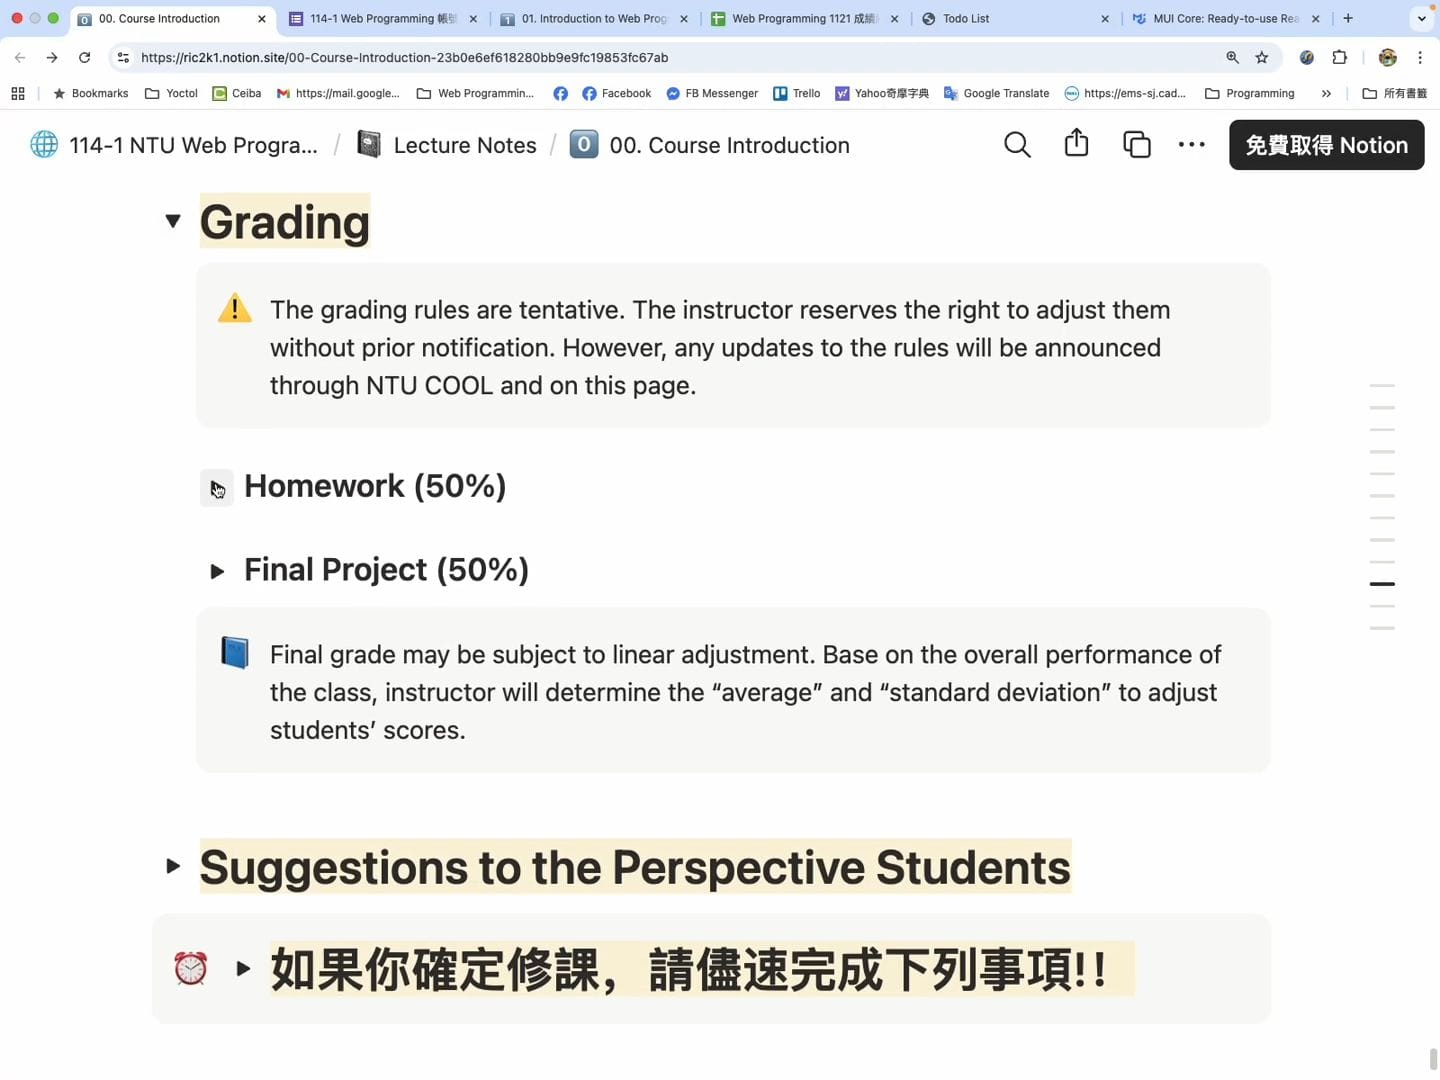
Task: Click the Notion search magnifier icon
Action: coord(1016,145)
